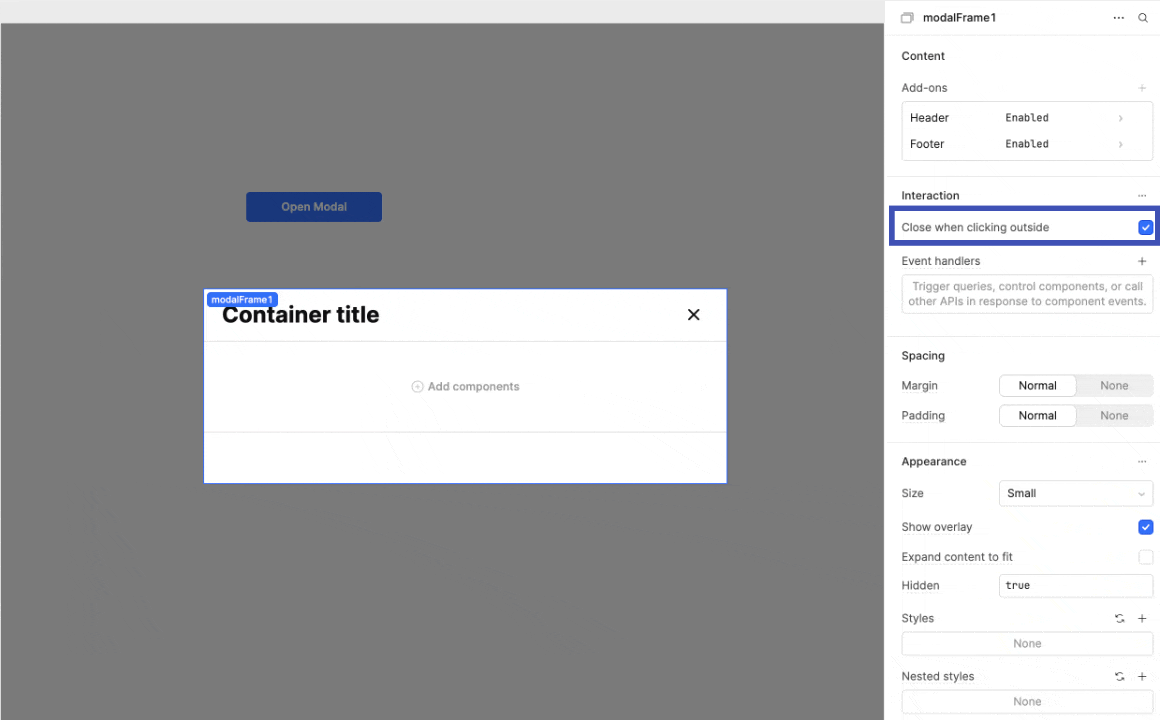Open the Size dropdown showing Small
Screen dimensions: 1160x720
coord(1076,493)
